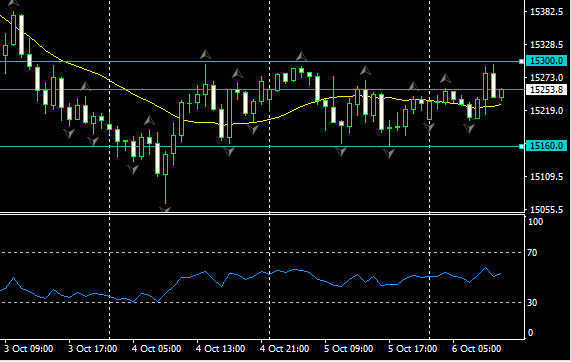The height and width of the screenshot is (362, 571).
Task: Click the 15273.0 price axis value
Action: click(547, 78)
